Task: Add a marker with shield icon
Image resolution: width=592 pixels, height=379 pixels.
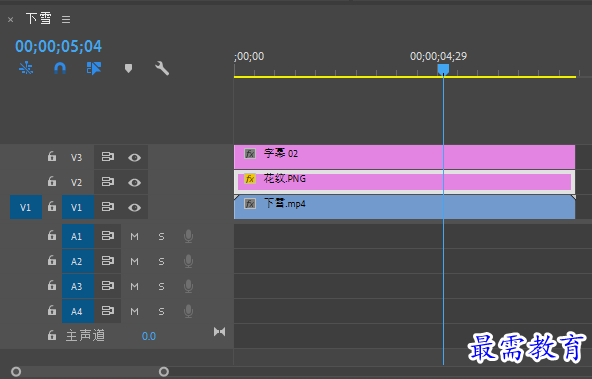Action: [128, 68]
